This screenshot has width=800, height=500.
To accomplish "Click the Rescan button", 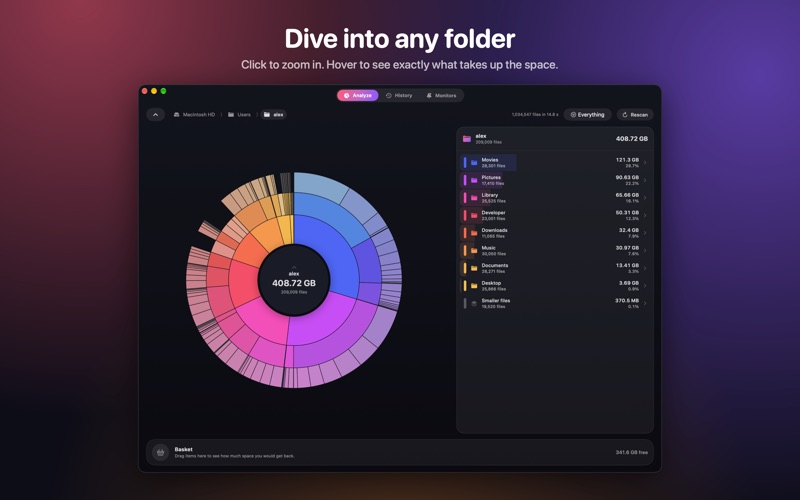I will pos(635,115).
